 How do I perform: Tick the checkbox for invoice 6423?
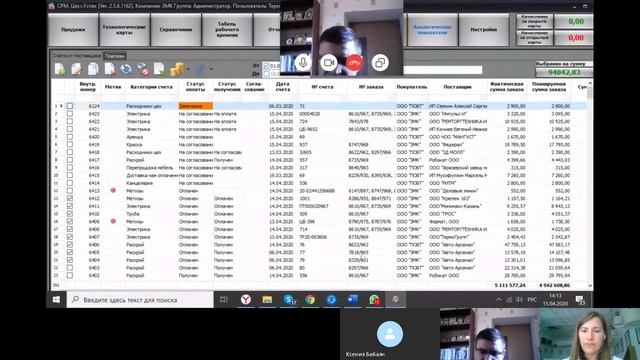click(70, 113)
